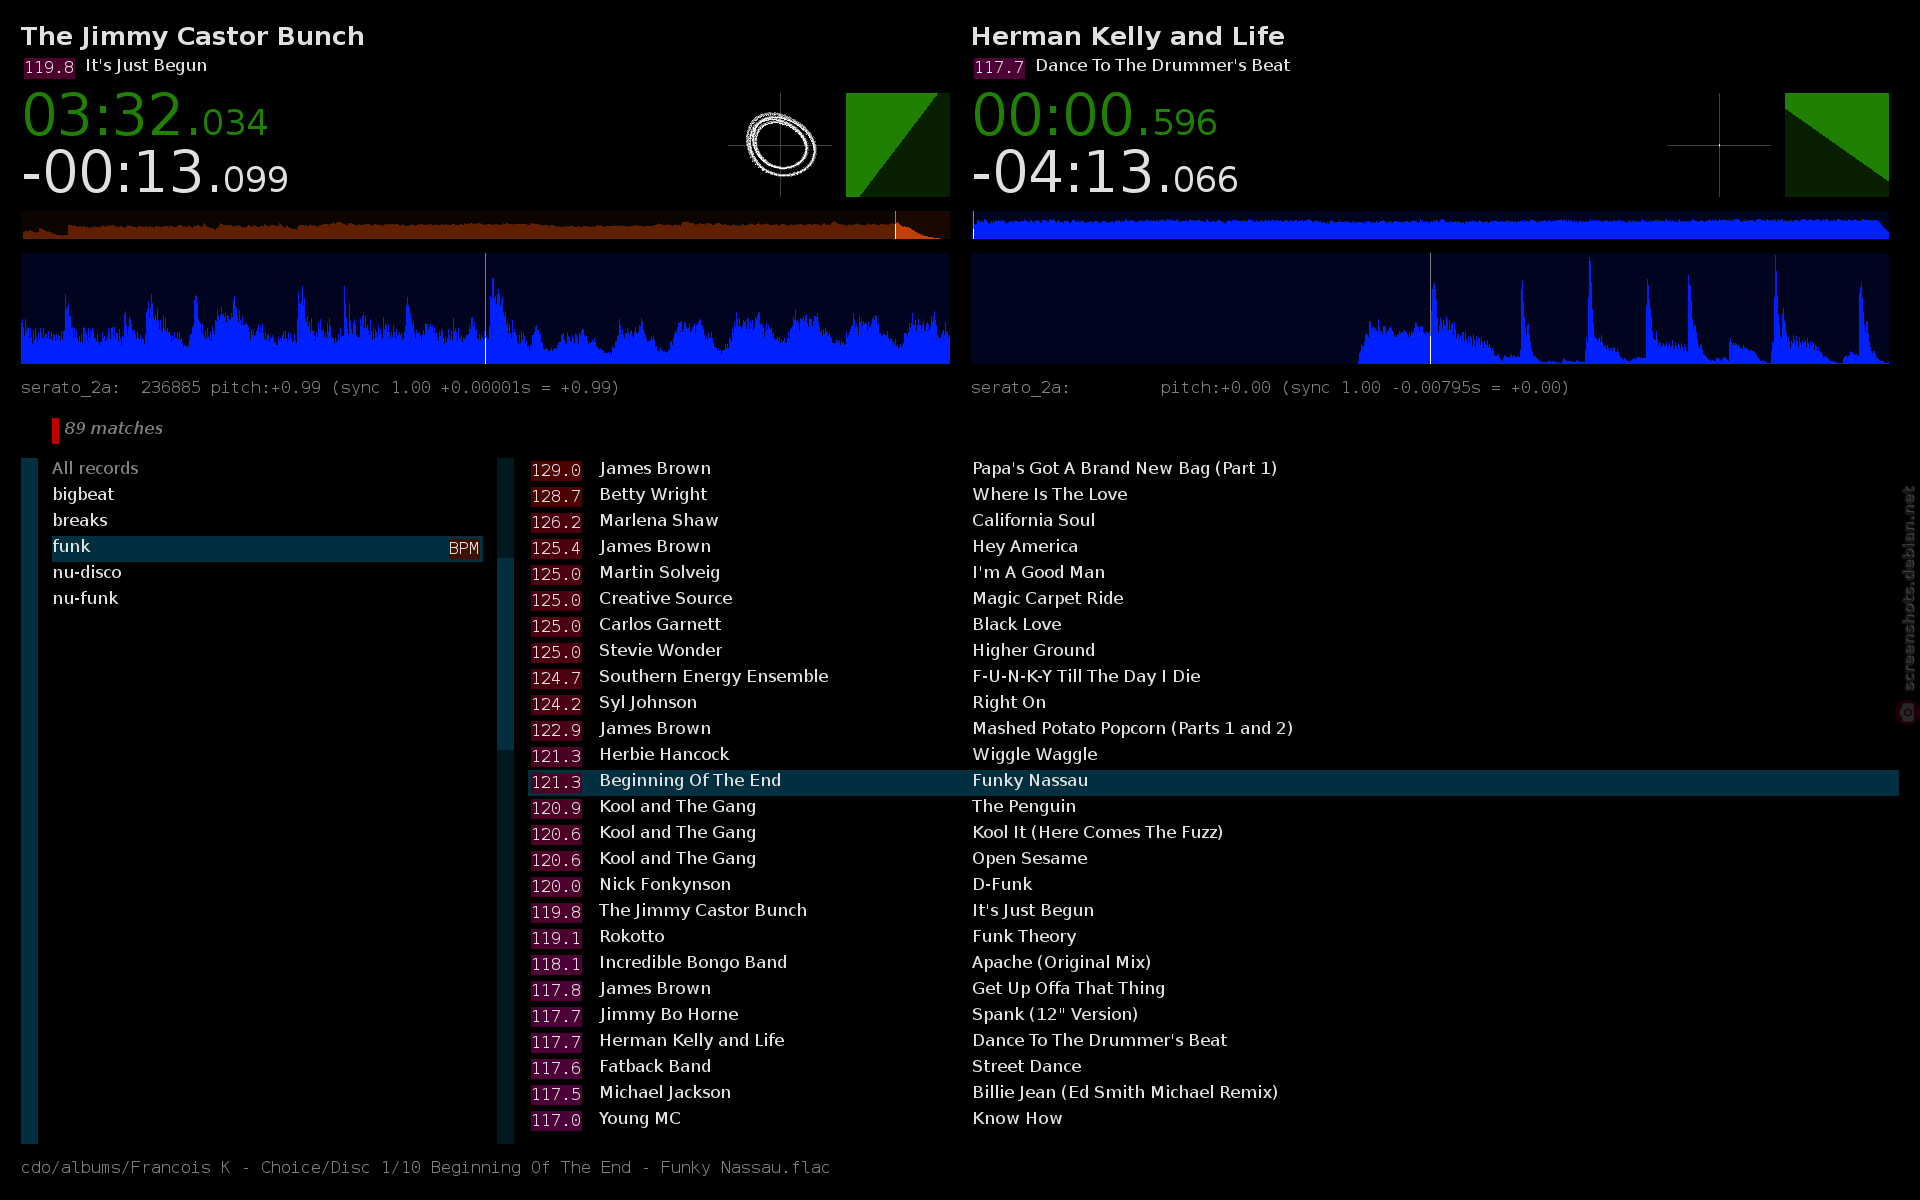Select the breaks crate

(x=267, y=520)
